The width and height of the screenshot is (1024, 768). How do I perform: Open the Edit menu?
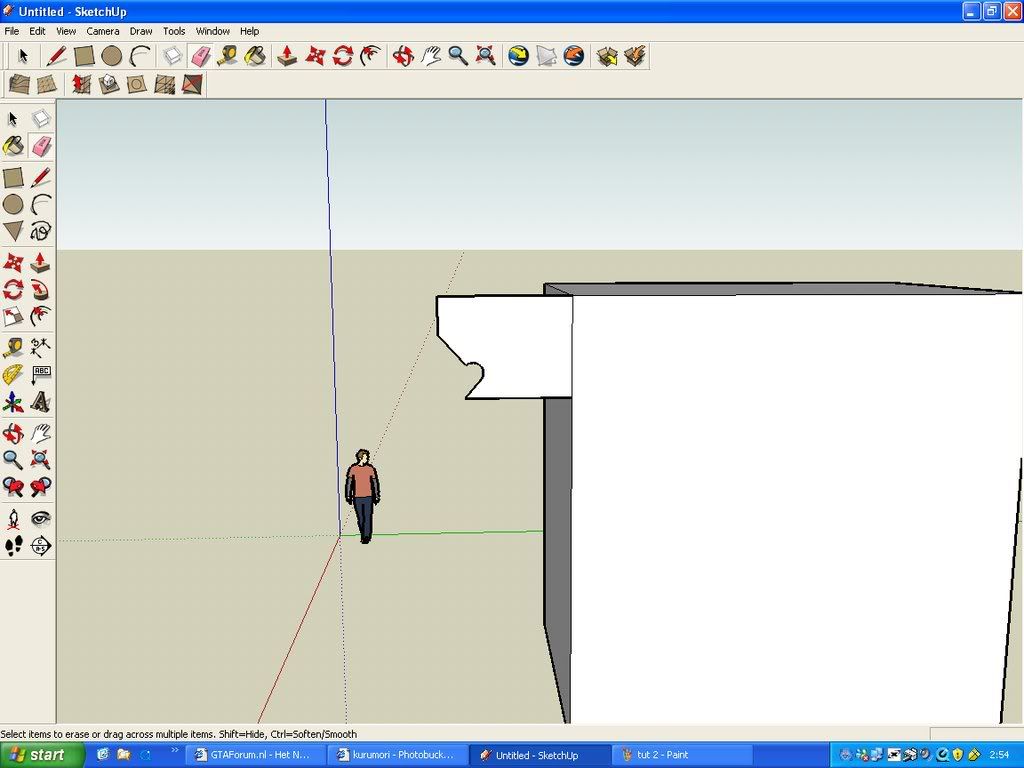coord(37,31)
